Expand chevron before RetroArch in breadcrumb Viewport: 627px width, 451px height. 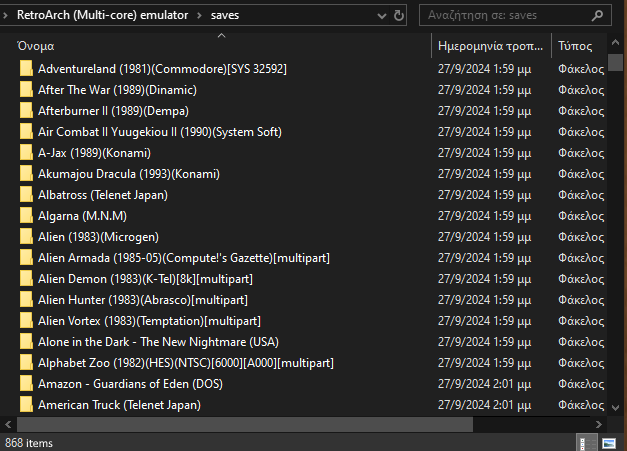tap(5, 15)
